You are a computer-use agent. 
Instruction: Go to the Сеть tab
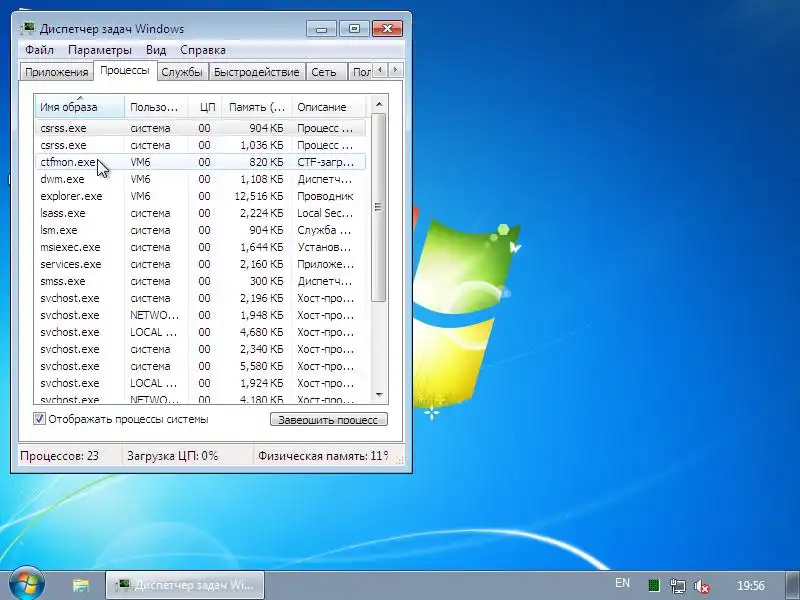click(323, 72)
